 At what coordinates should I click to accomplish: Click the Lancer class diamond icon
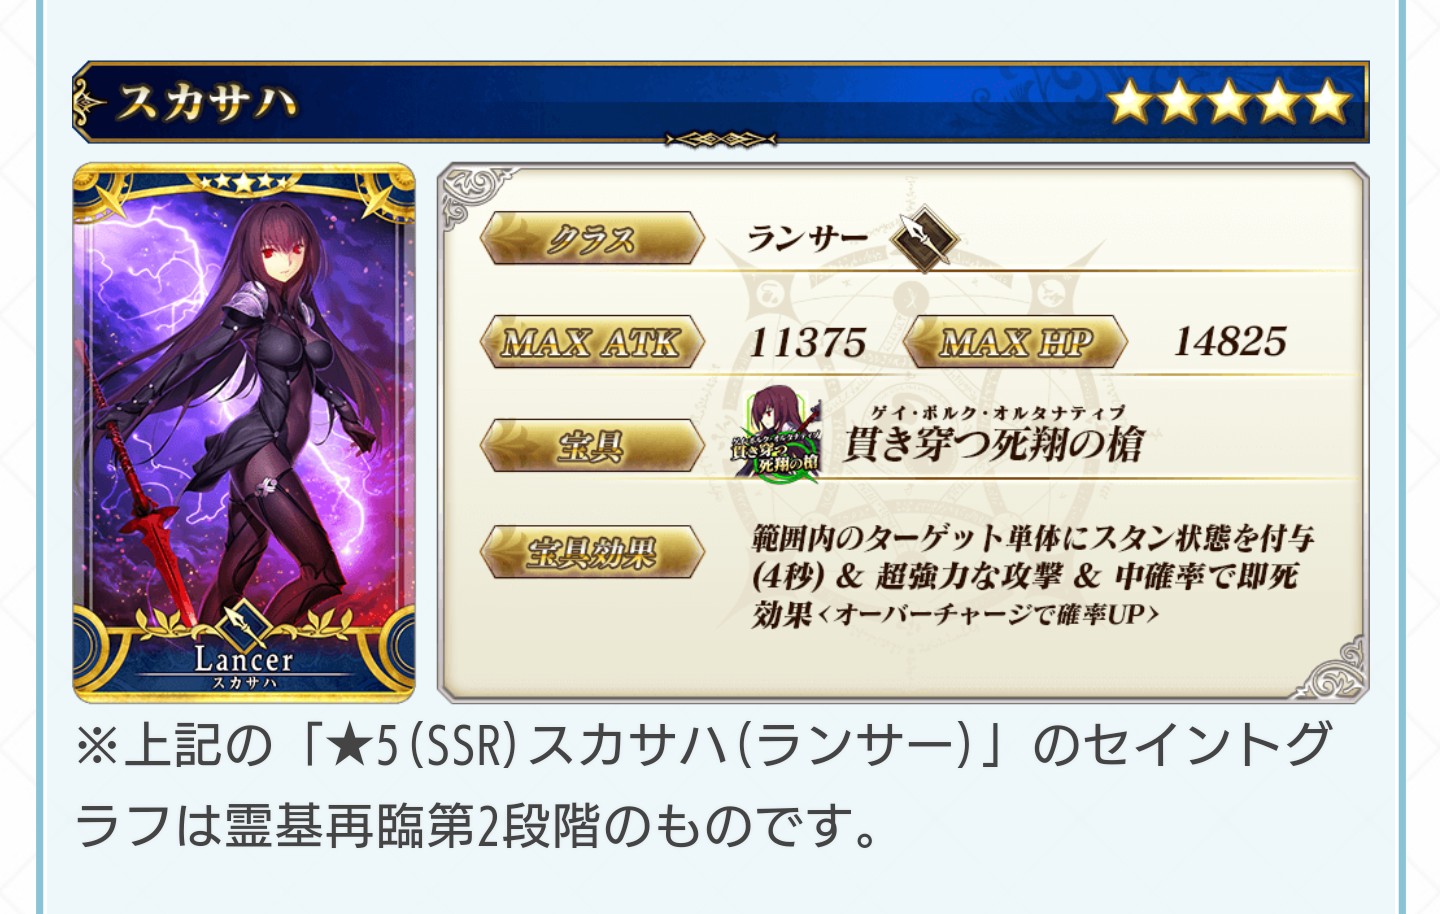(925, 239)
